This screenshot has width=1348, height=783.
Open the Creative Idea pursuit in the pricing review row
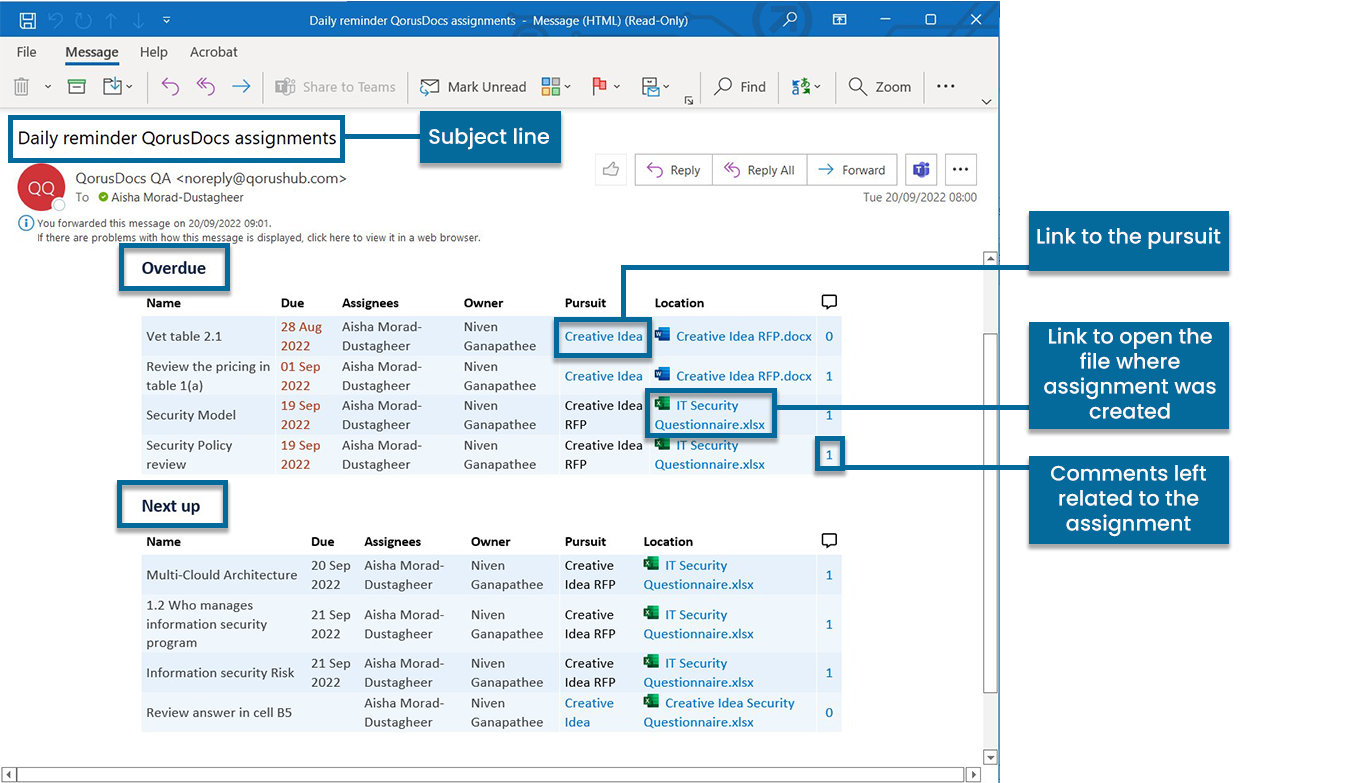[x=604, y=376]
